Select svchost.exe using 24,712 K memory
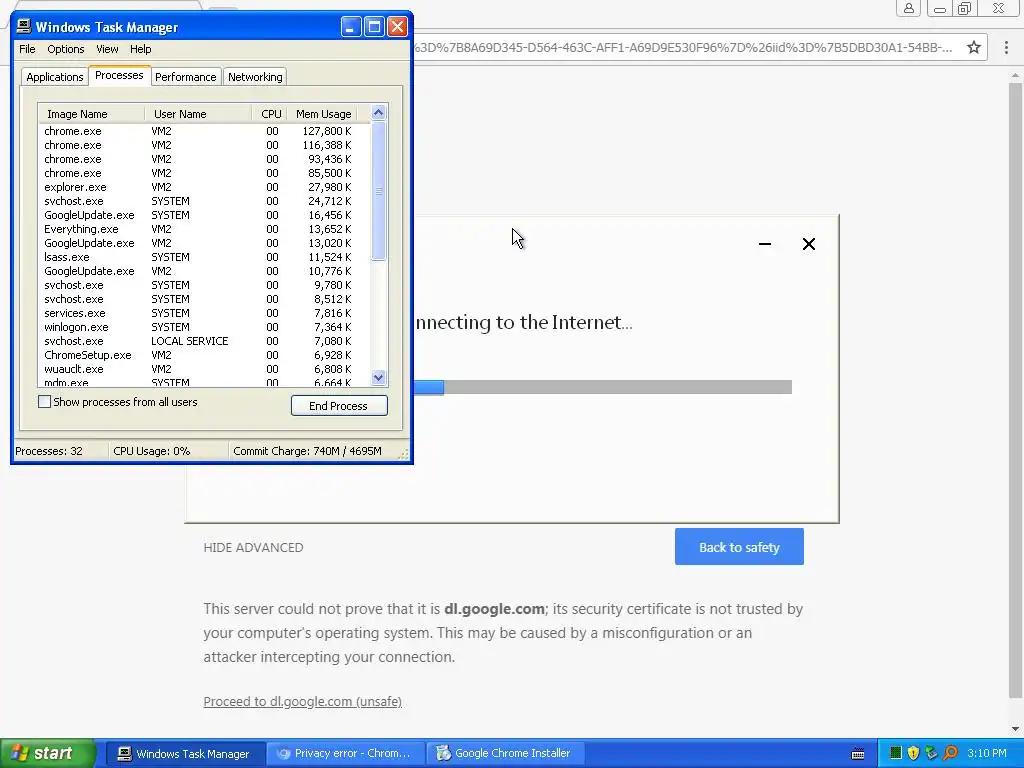This screenshot has height=768, width=1024. point(204,200)
